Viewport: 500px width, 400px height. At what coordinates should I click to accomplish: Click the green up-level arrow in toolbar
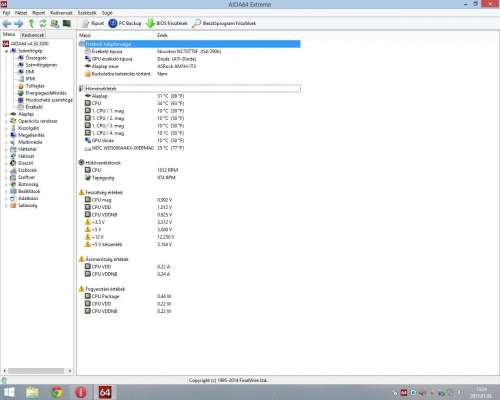[31, 23]
